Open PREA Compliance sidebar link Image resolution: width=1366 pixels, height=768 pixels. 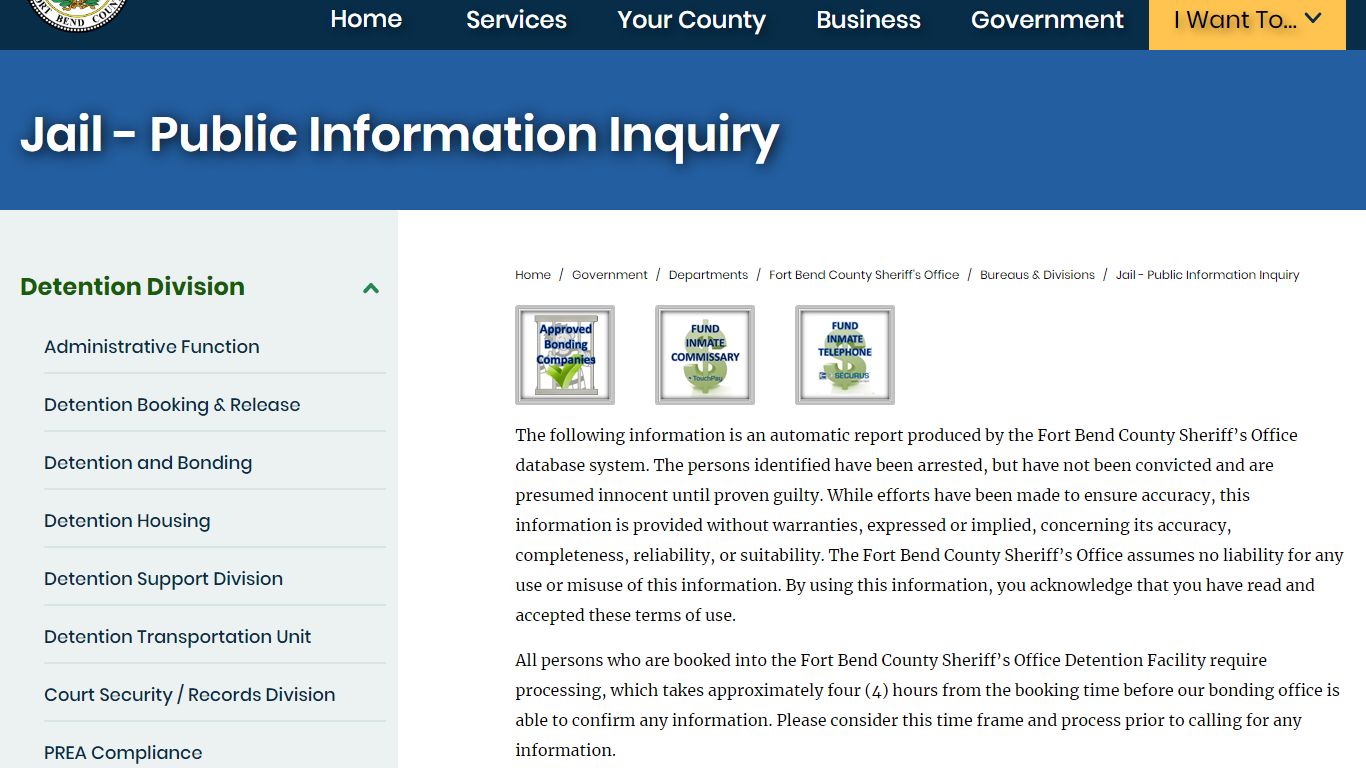coord(123,753)
